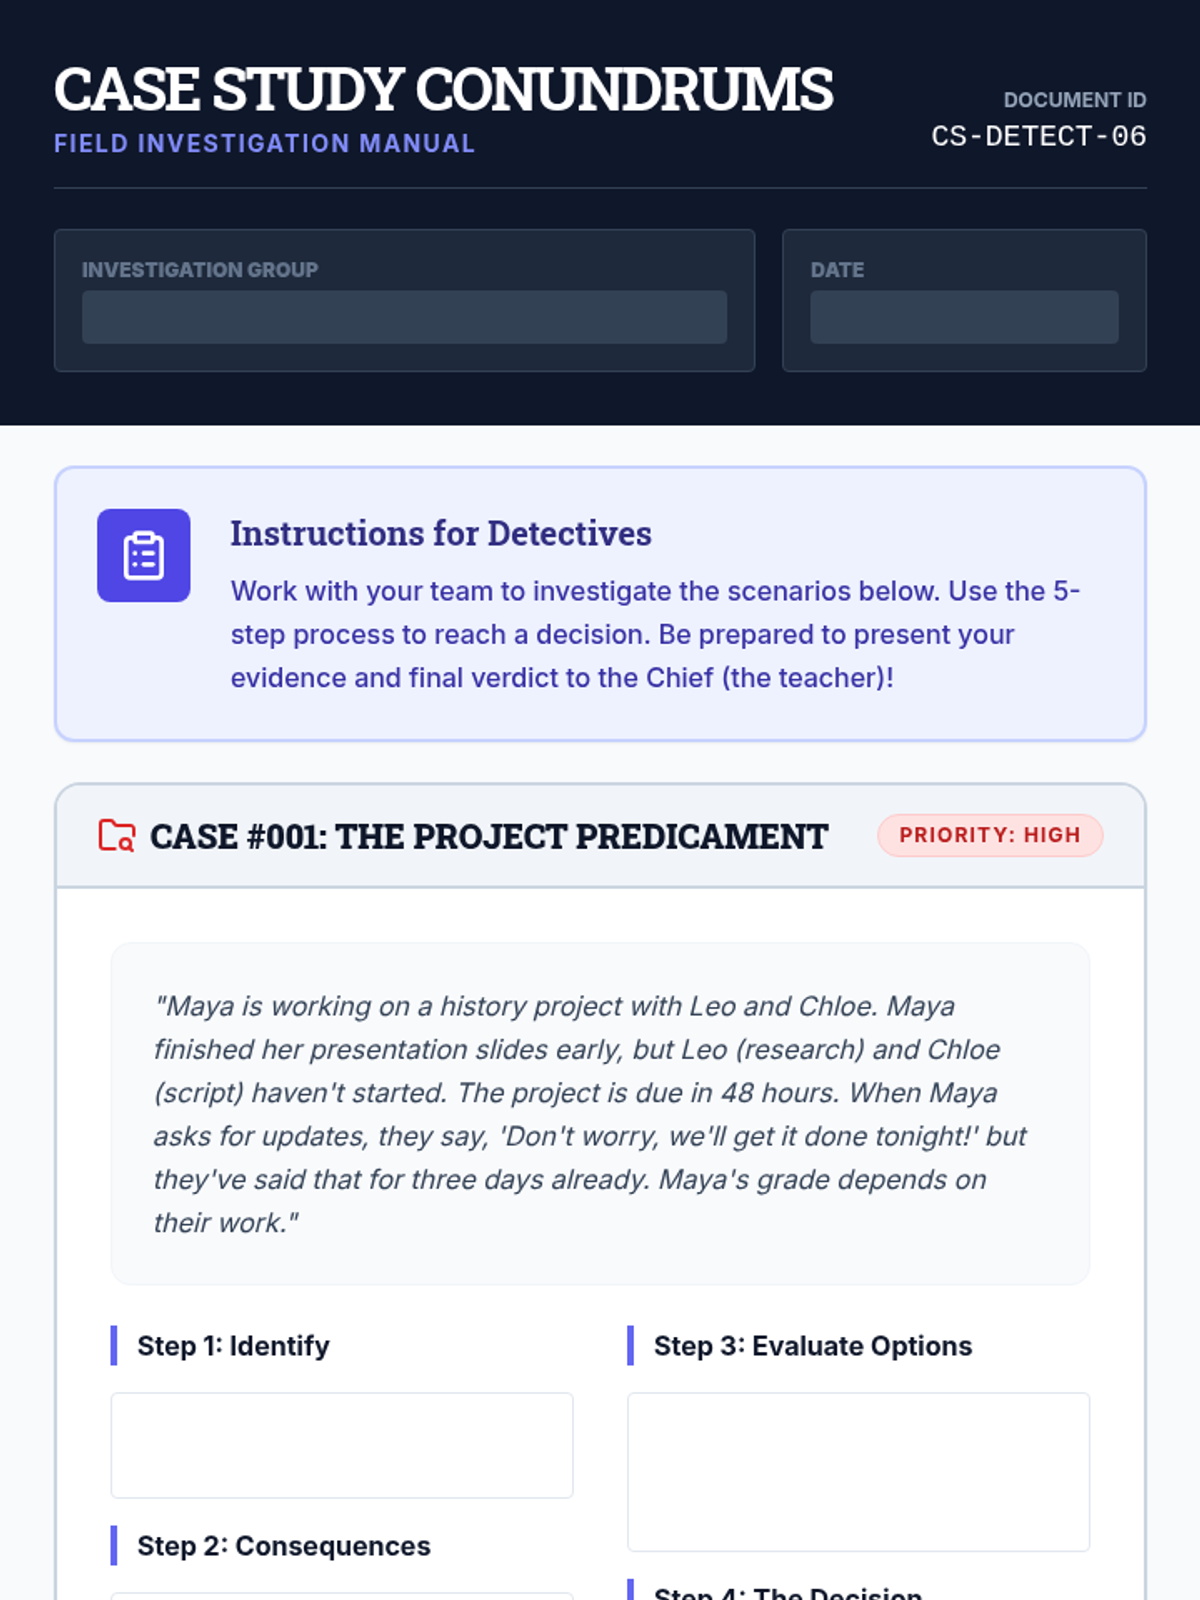Select the Case Study Conundrums title
This screenshot has width=1200, height=1600.
click(x=443, y=89)
